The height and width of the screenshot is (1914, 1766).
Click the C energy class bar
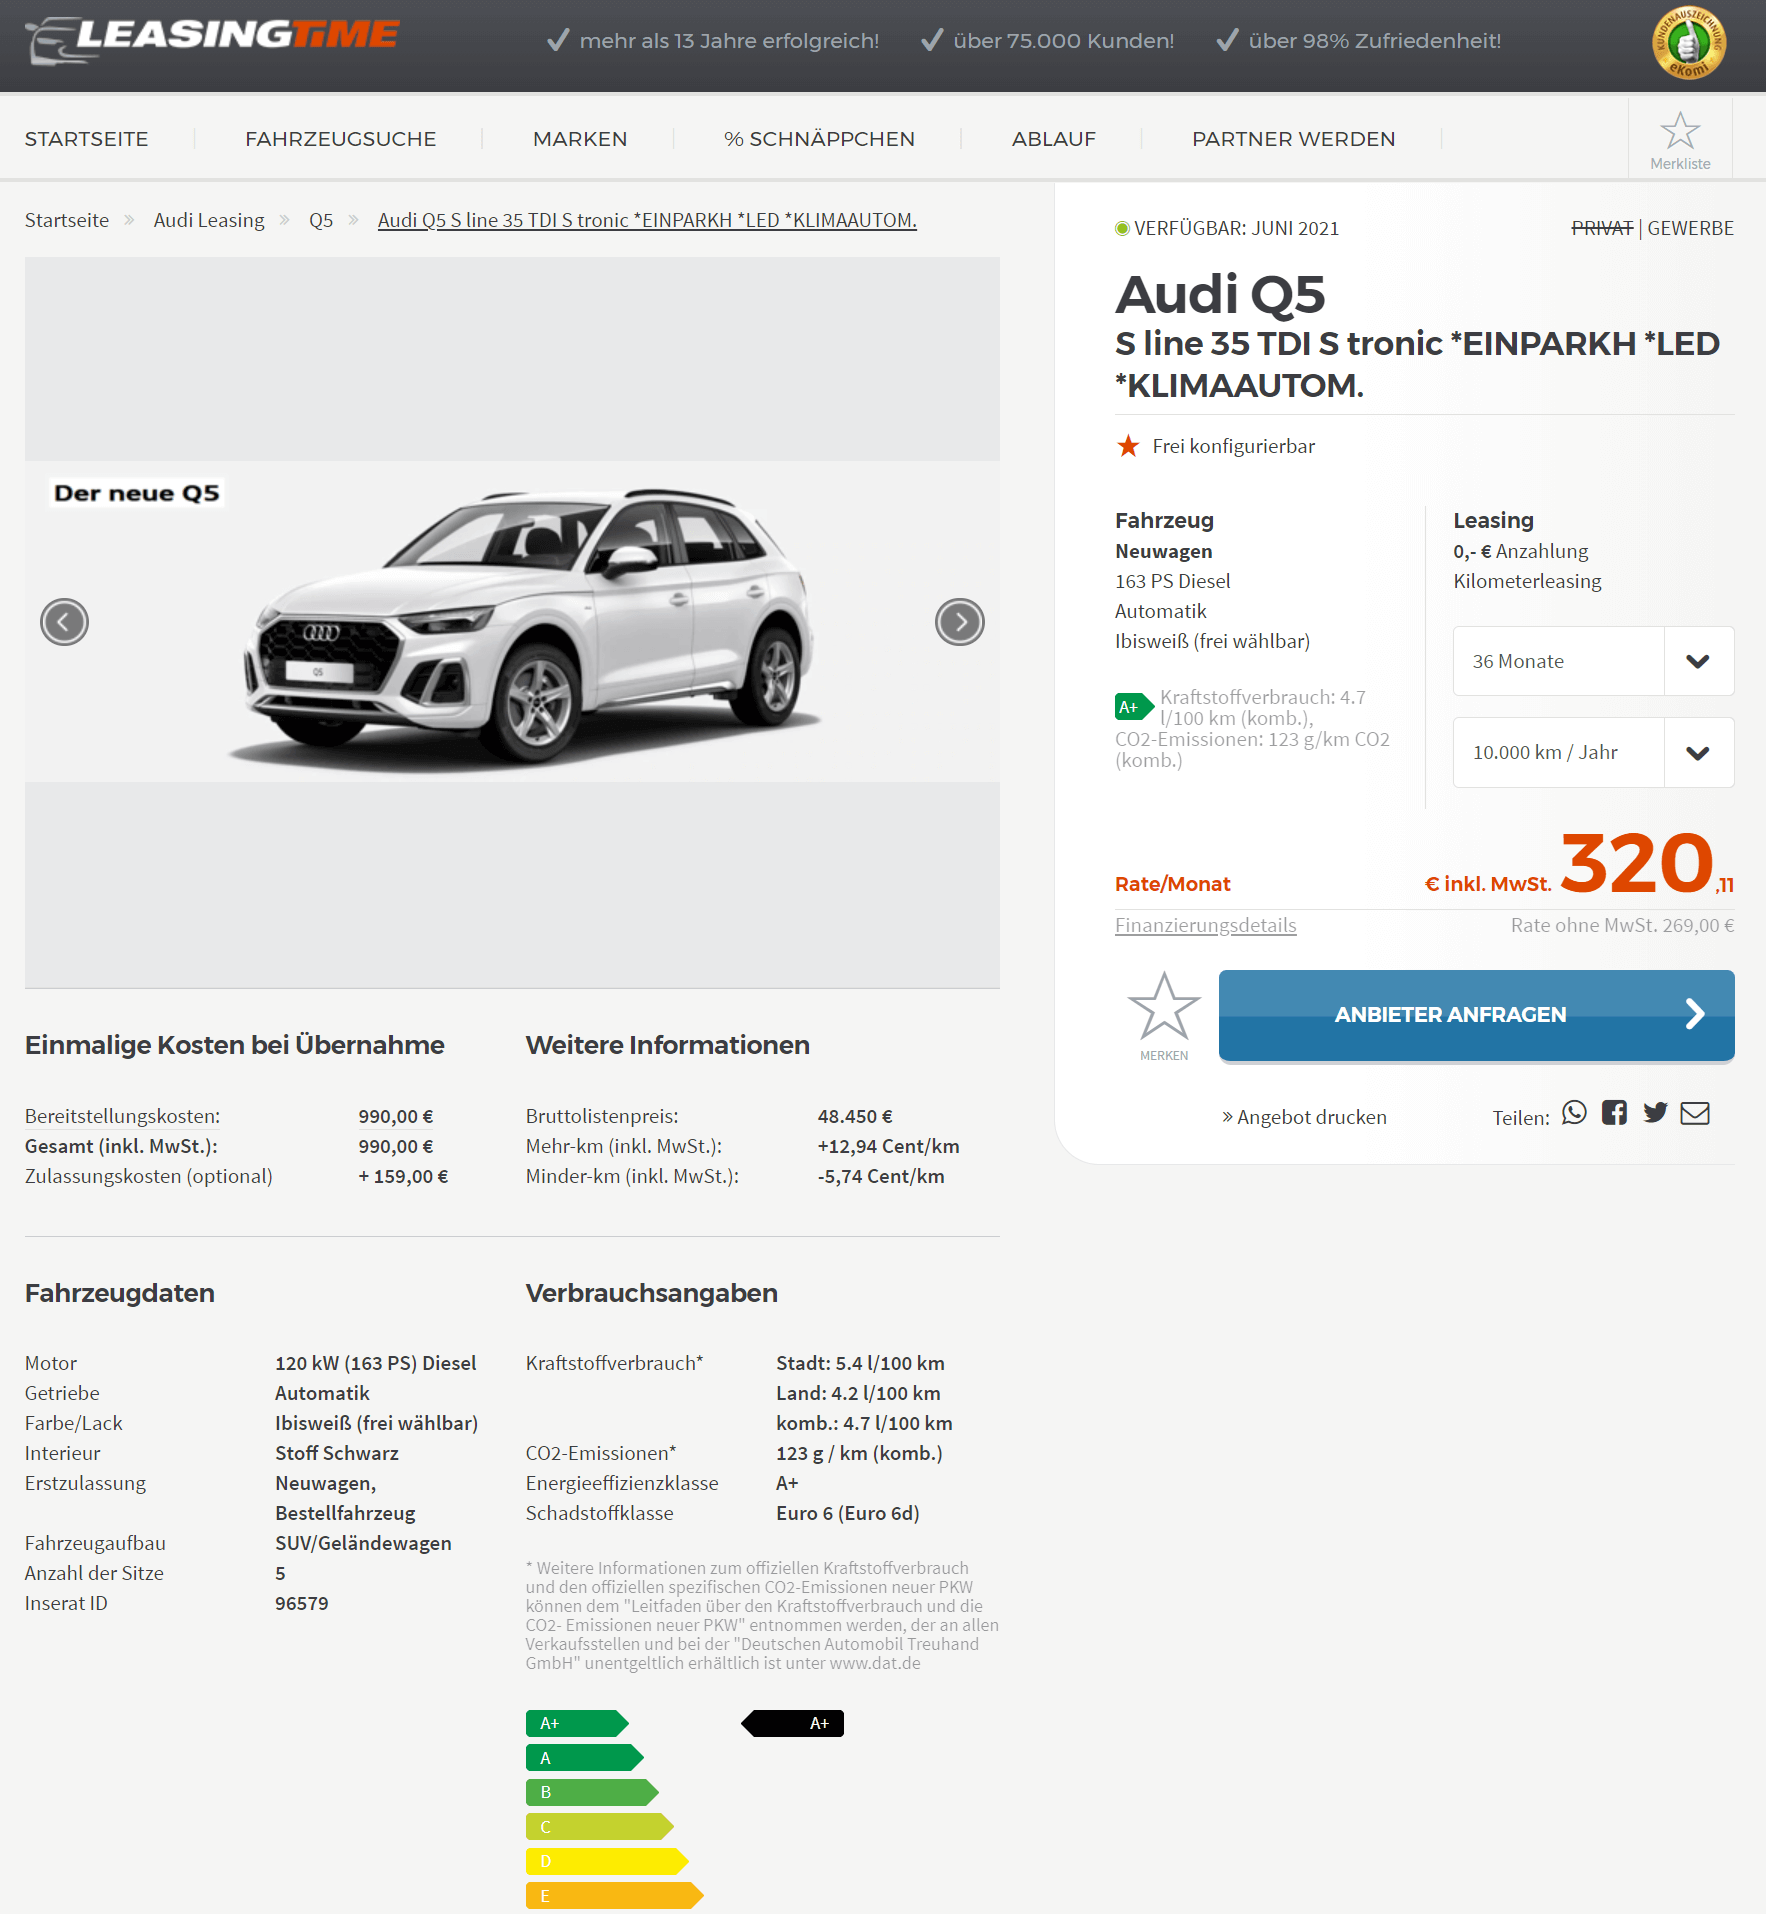click(600, 1826)
